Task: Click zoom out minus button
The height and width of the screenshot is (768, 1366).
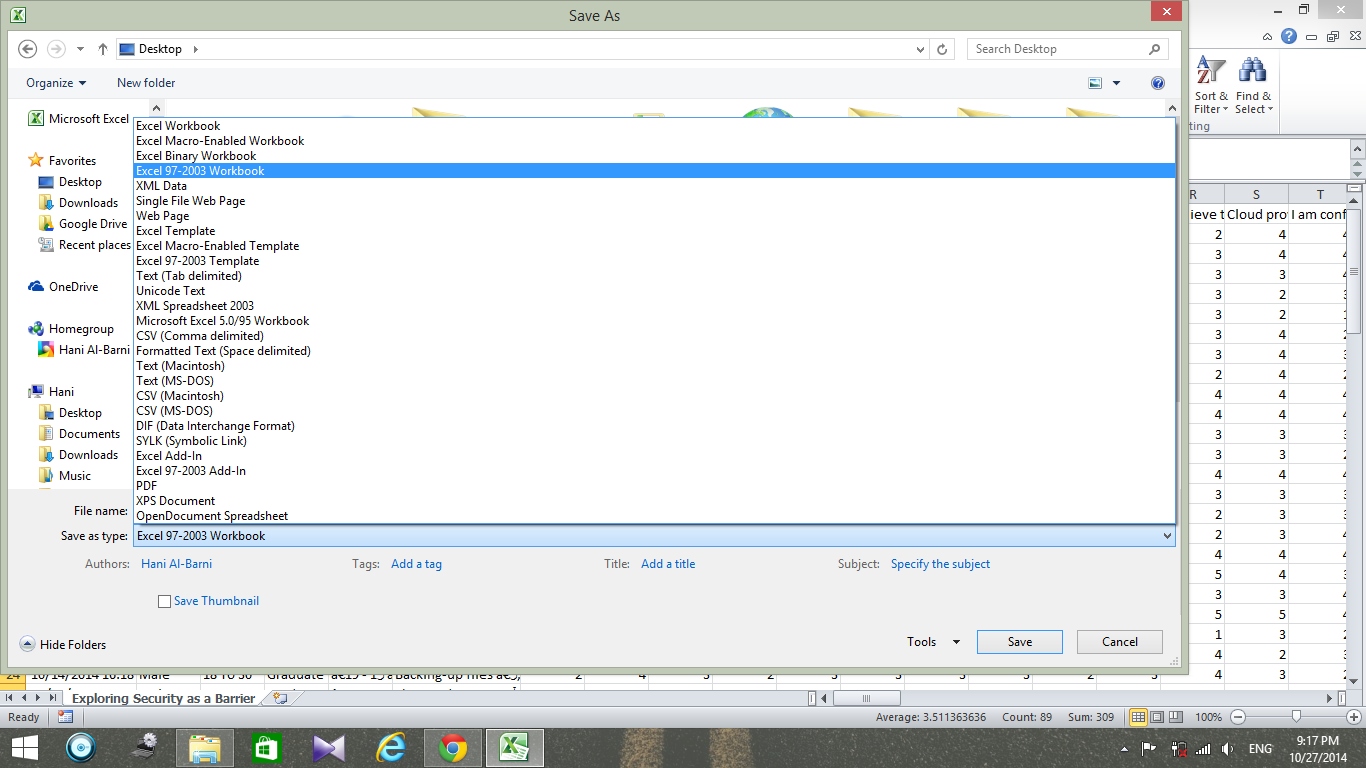Action: tap(1238, 717)
